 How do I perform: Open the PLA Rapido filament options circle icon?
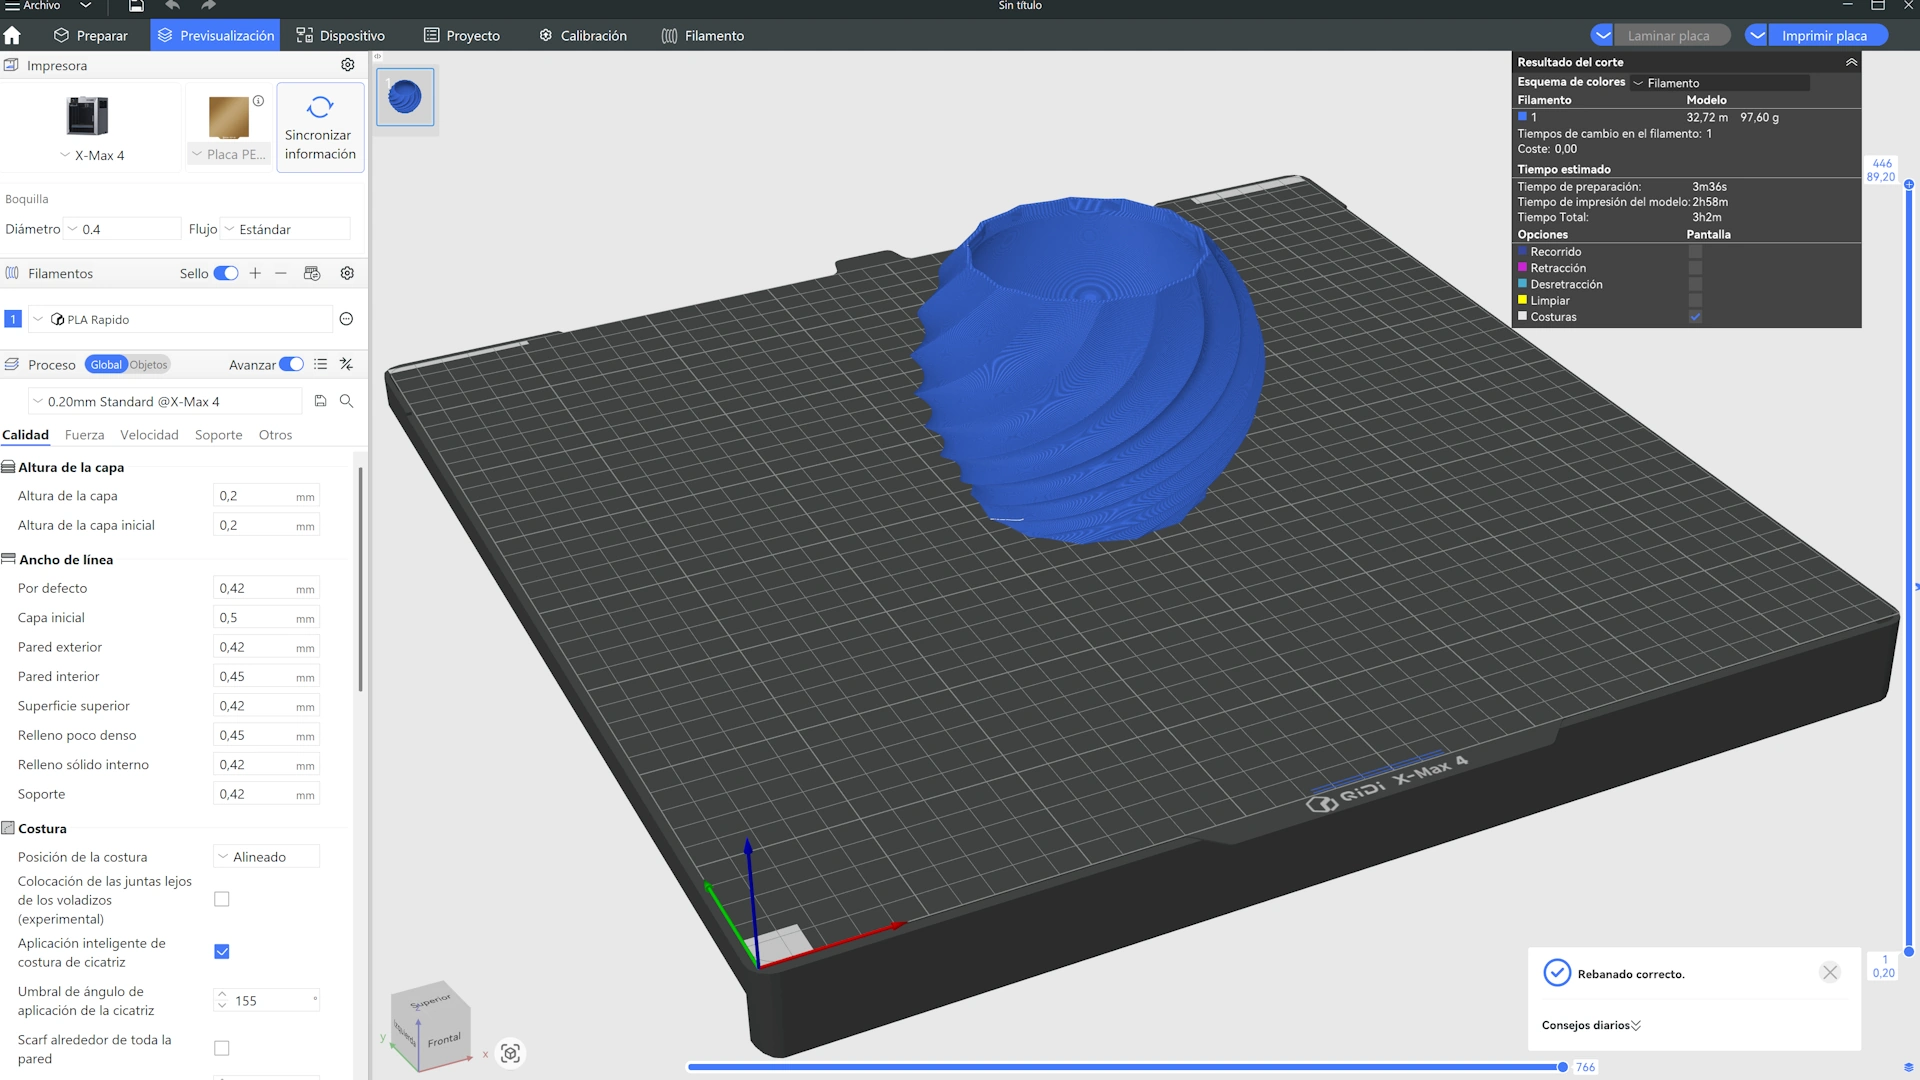[x=346, y=319]
